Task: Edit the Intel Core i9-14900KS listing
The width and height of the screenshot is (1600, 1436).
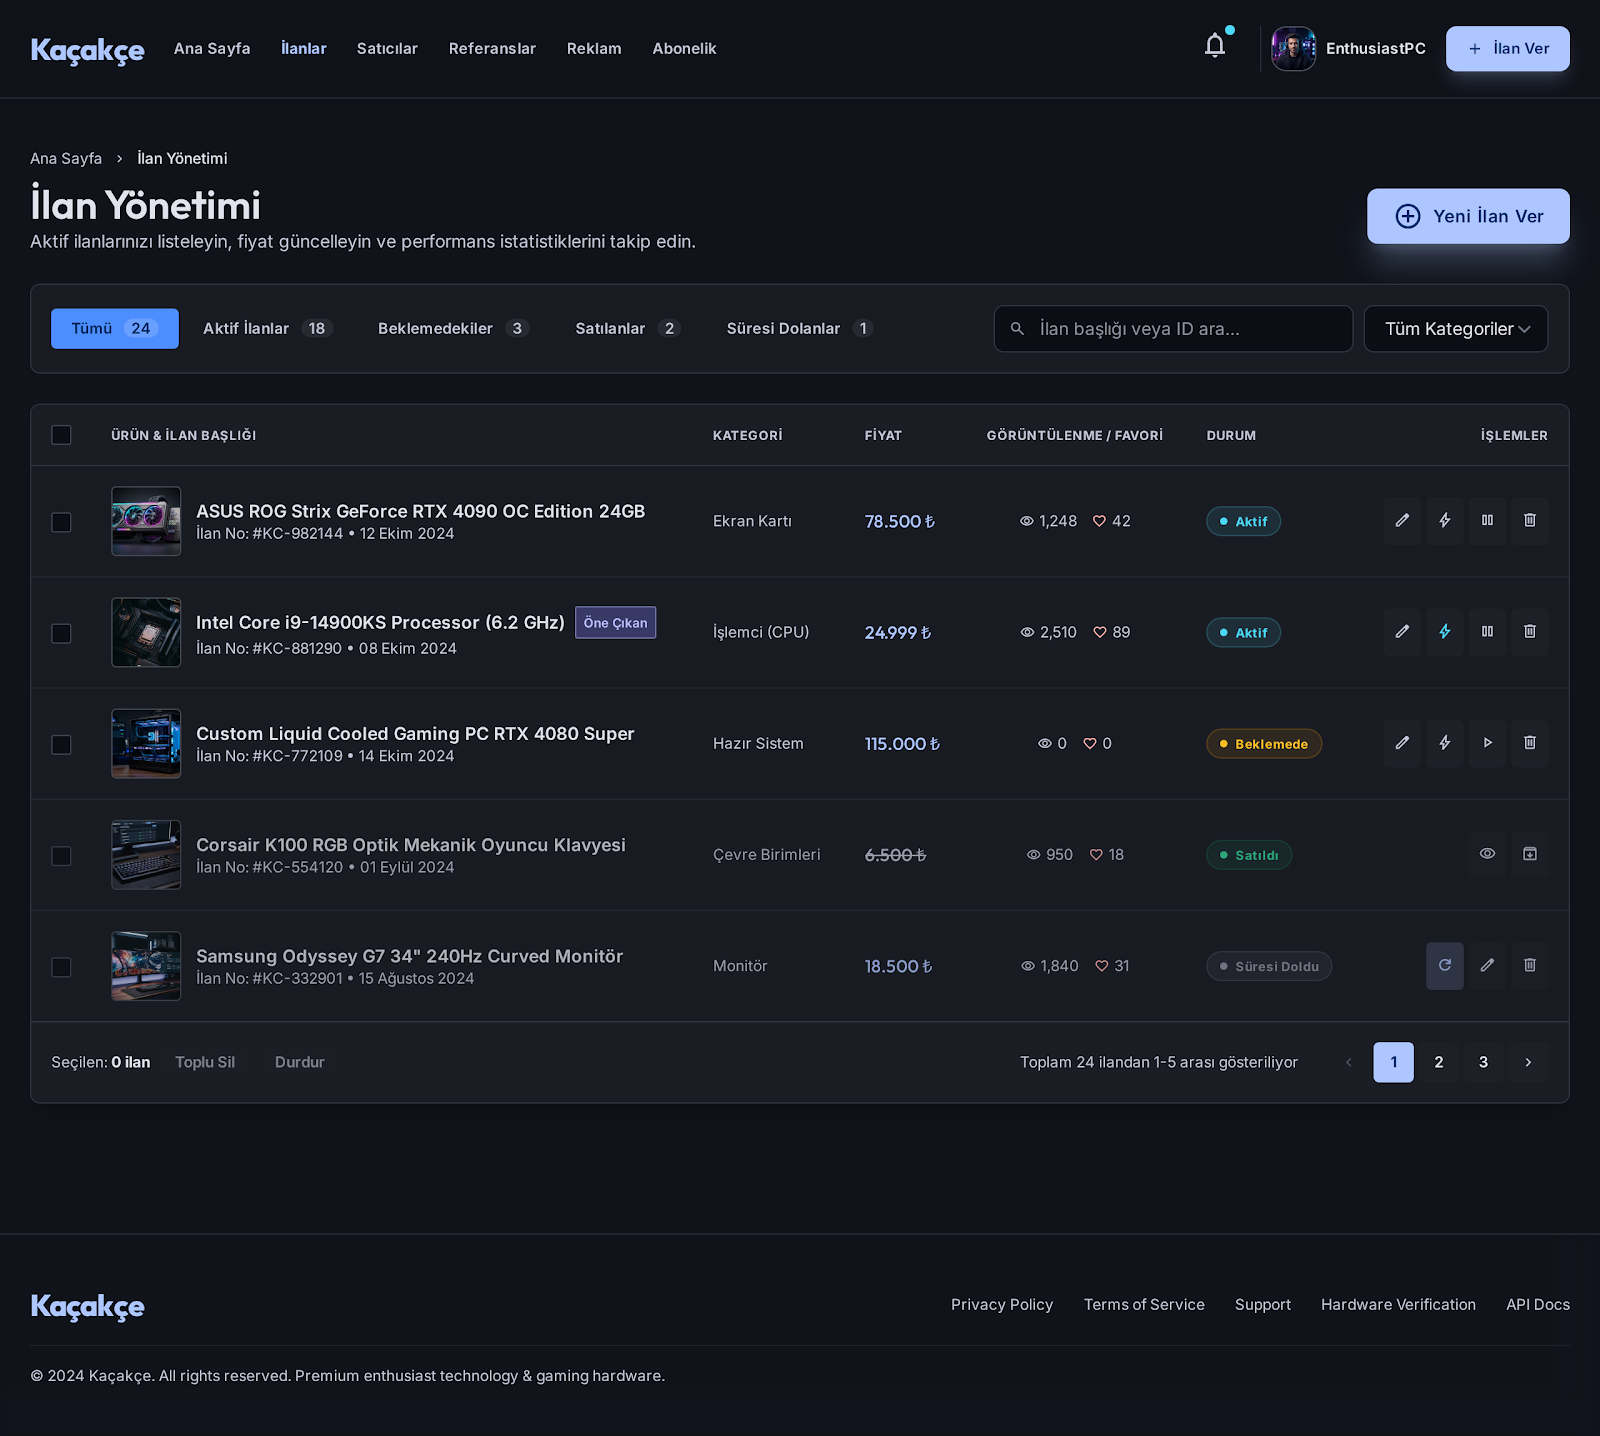Action: pyautogui.click(x=1402, y=632)
